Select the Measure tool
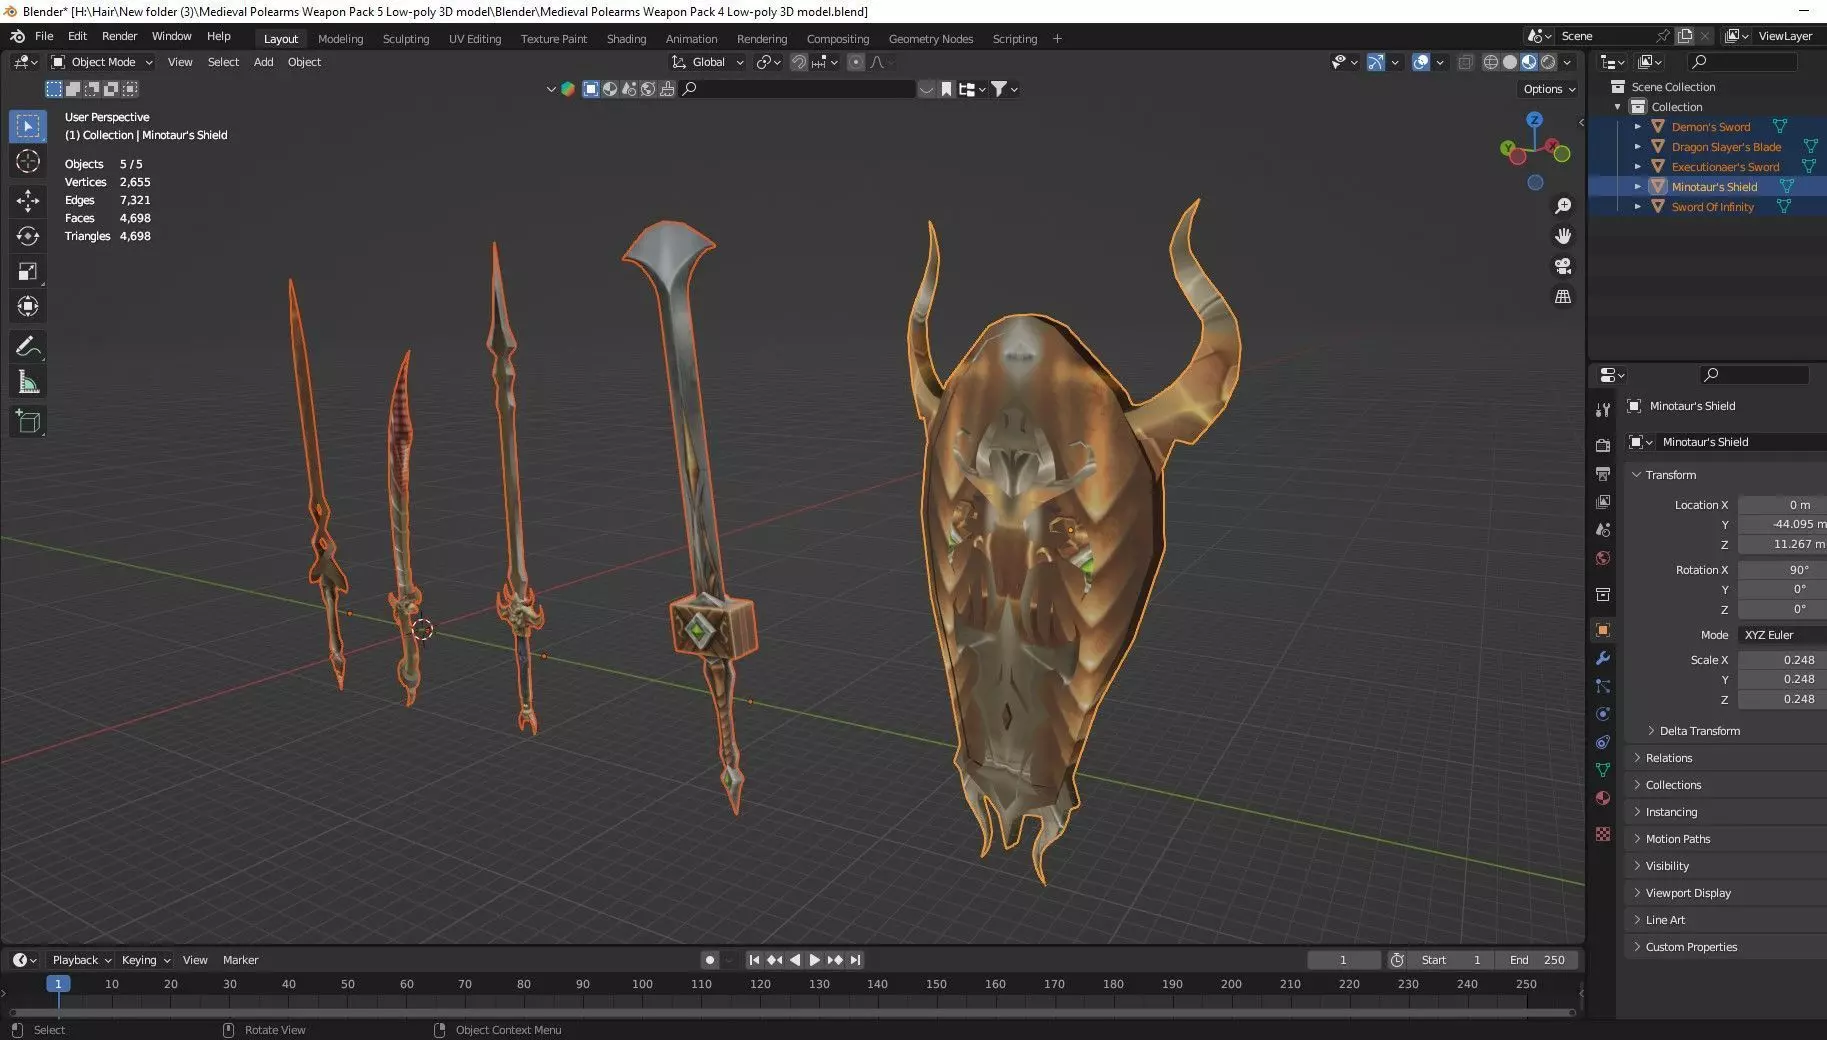The width and height of the screenshot is (1827, 1040). (28, 382)
